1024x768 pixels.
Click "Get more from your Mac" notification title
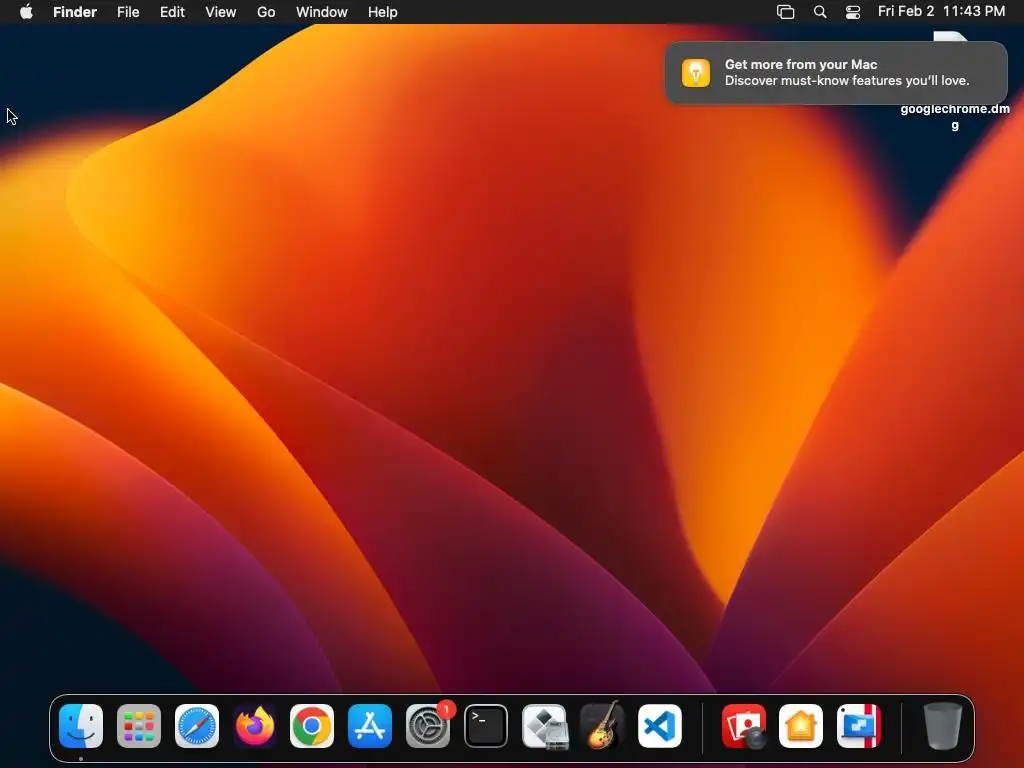(x=801, y=64)
